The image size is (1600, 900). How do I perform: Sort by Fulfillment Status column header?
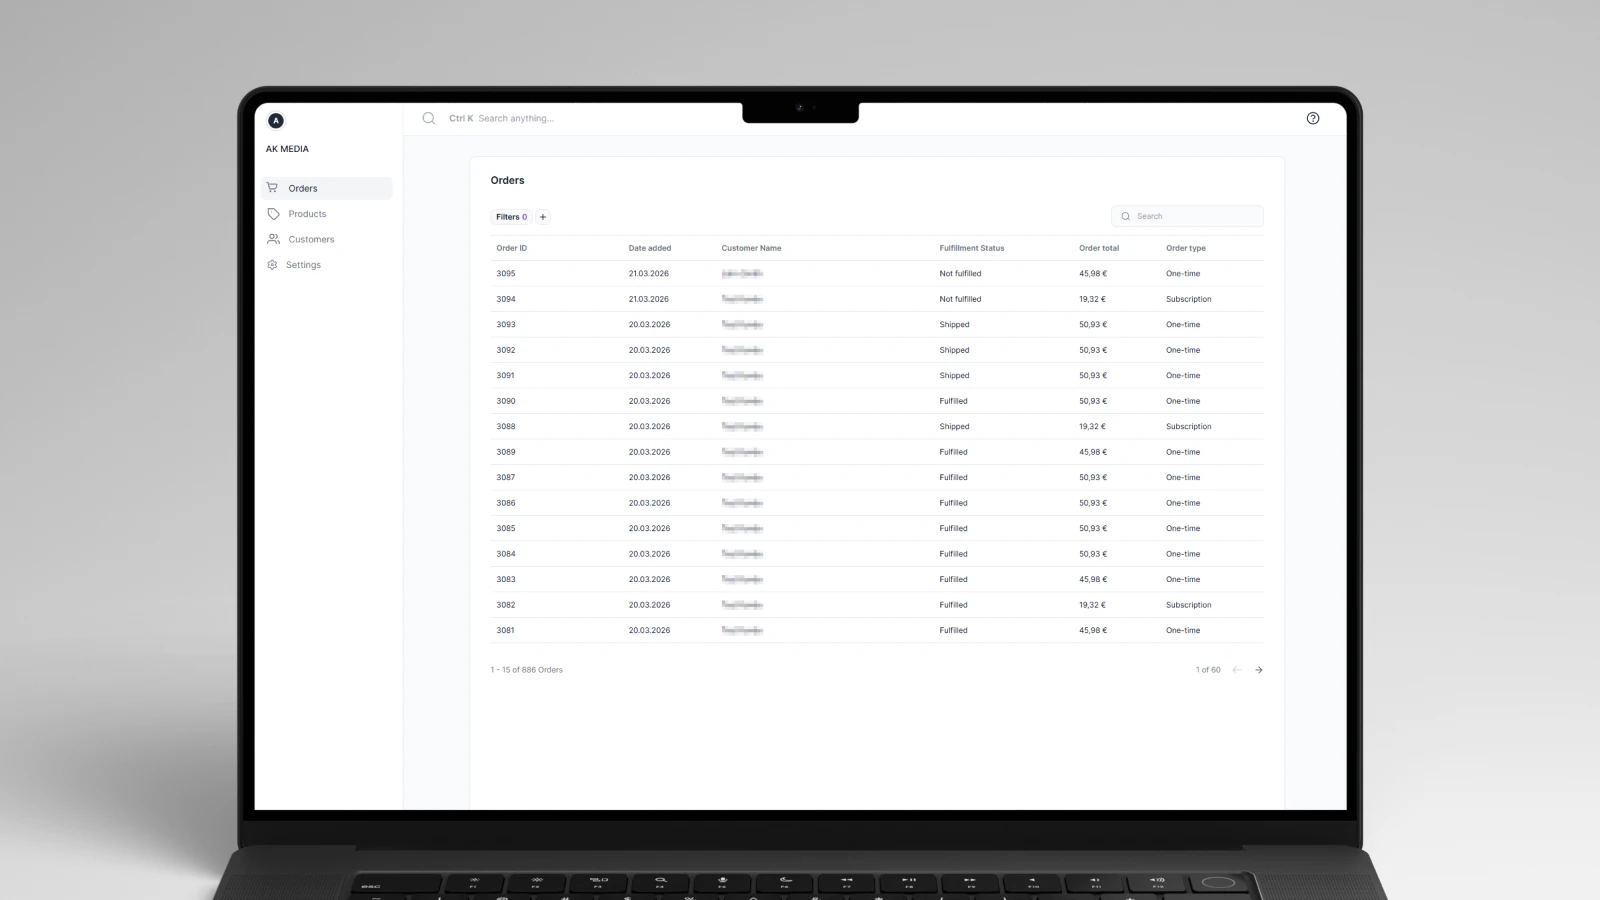pos(971,248)
